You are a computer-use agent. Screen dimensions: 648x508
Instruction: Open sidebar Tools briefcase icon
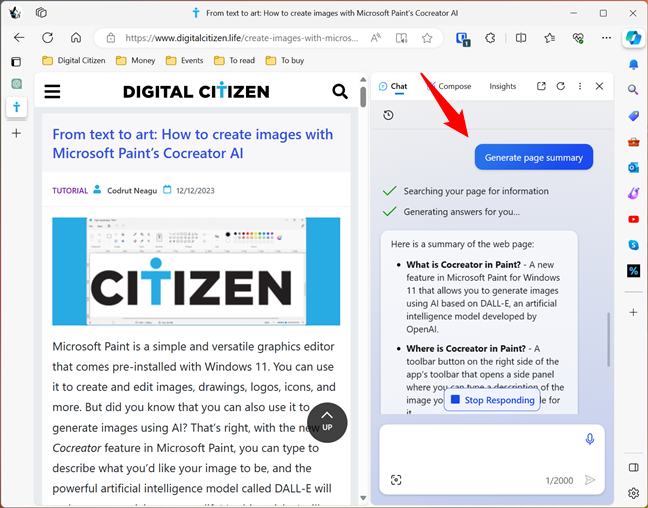[x=633, y=142]
